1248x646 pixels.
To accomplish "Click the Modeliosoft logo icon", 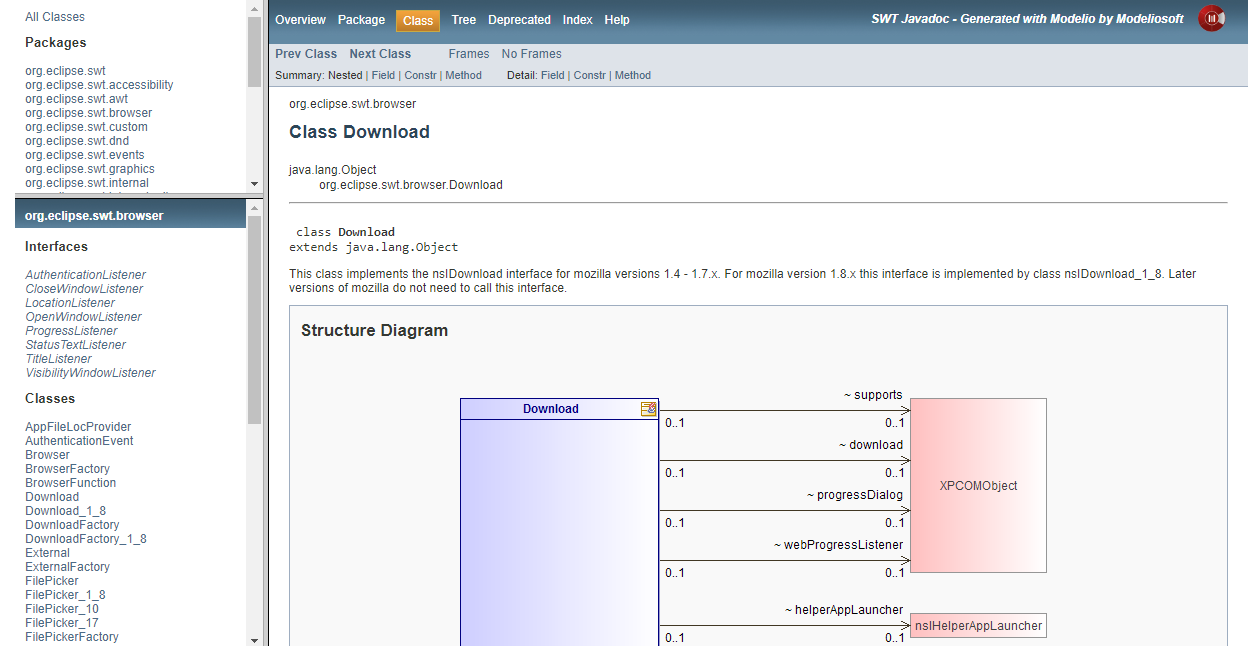I will click(x=1212, y=19).
